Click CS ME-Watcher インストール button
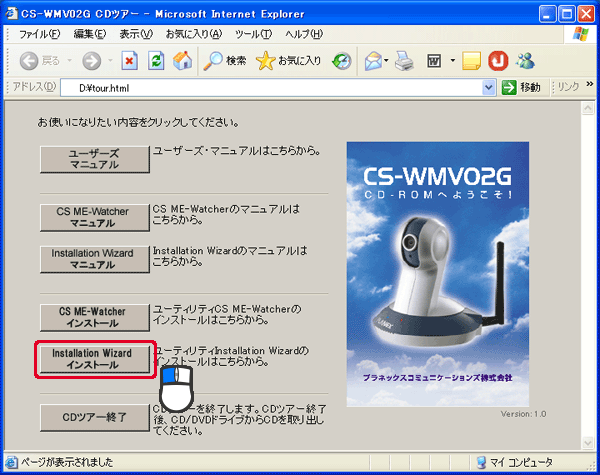Viewport: 600px width, 475px height. pyautogui.click(x=95, y=317)
